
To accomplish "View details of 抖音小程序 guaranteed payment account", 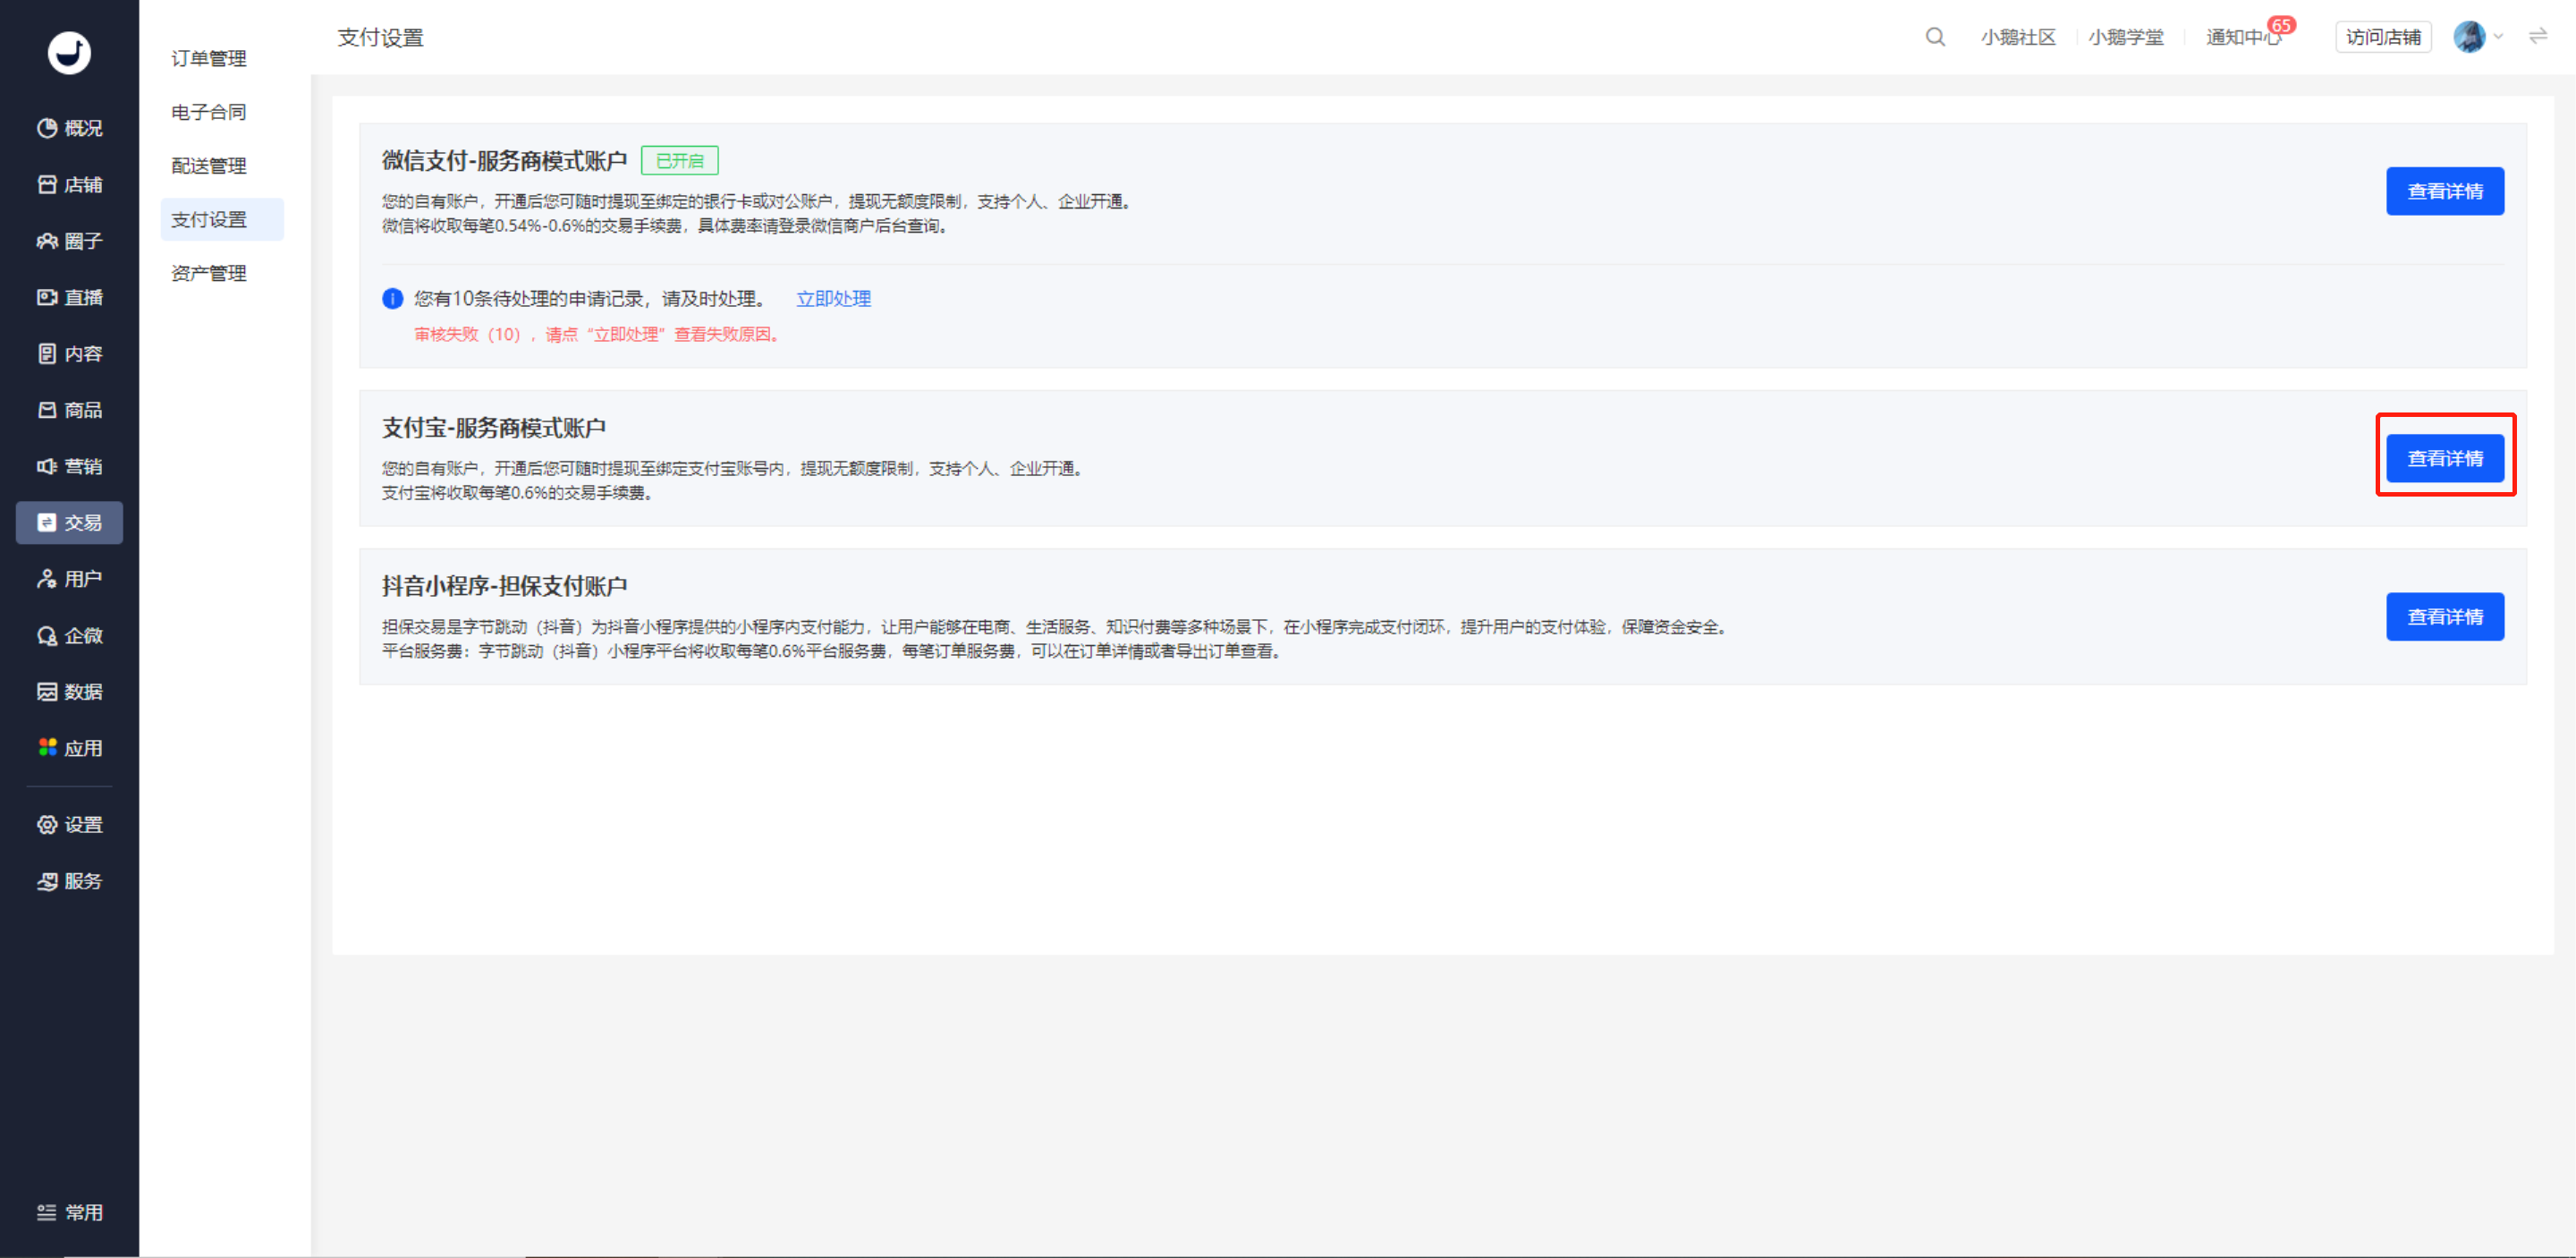I will pos(2445,616).
